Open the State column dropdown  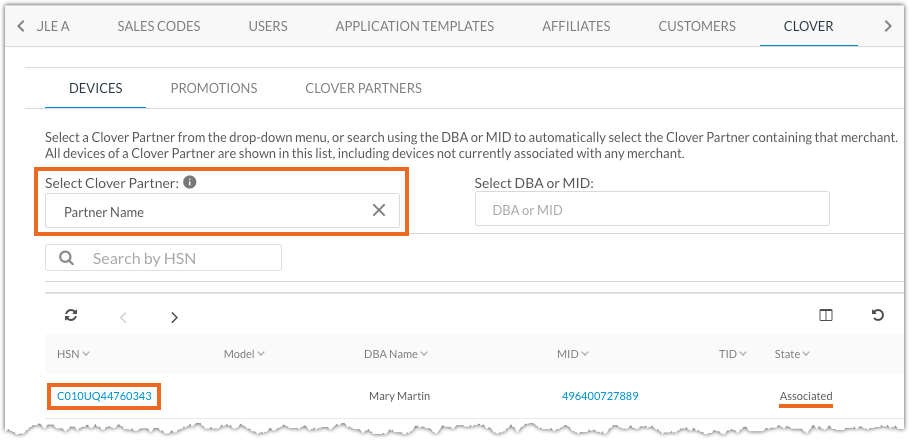[806, 354]
